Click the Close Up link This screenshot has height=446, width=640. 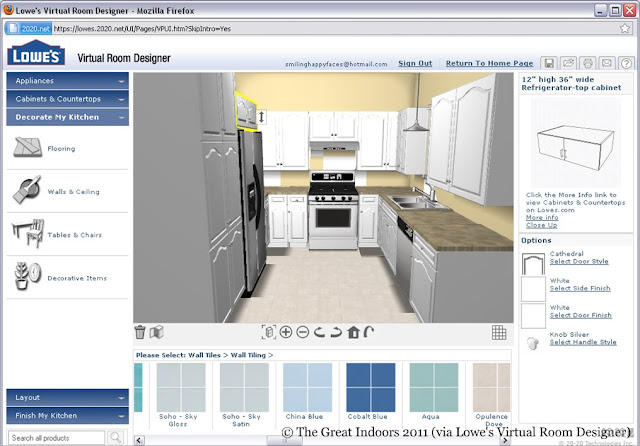[x=542, y=225]
